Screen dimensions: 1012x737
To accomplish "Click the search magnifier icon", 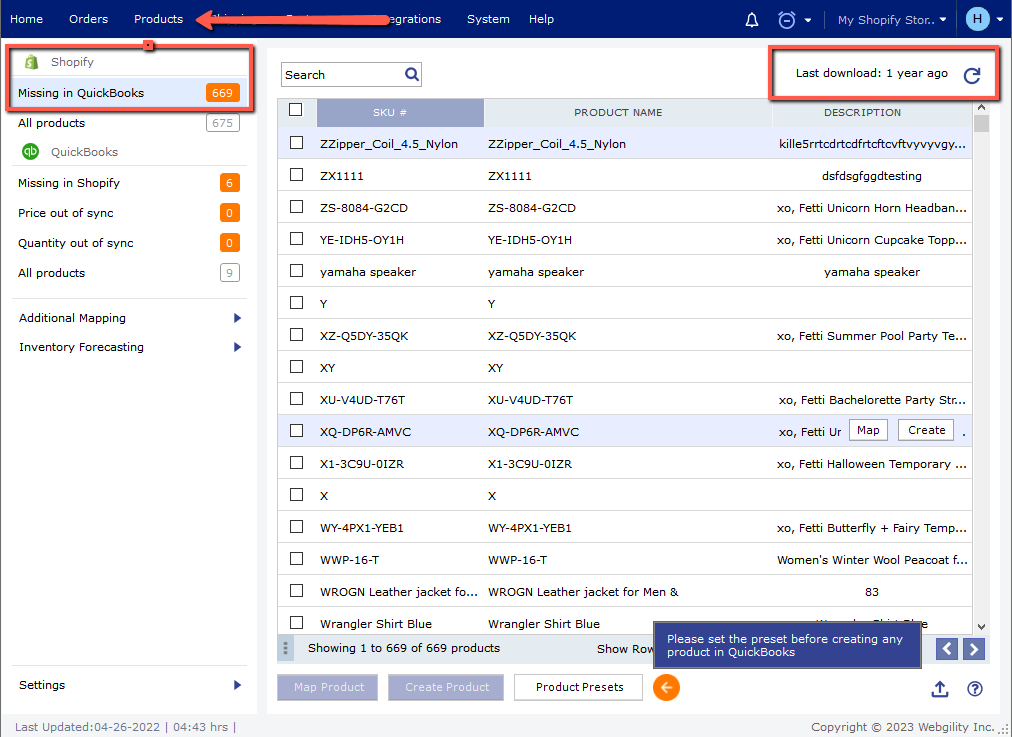I will [412, 74].
